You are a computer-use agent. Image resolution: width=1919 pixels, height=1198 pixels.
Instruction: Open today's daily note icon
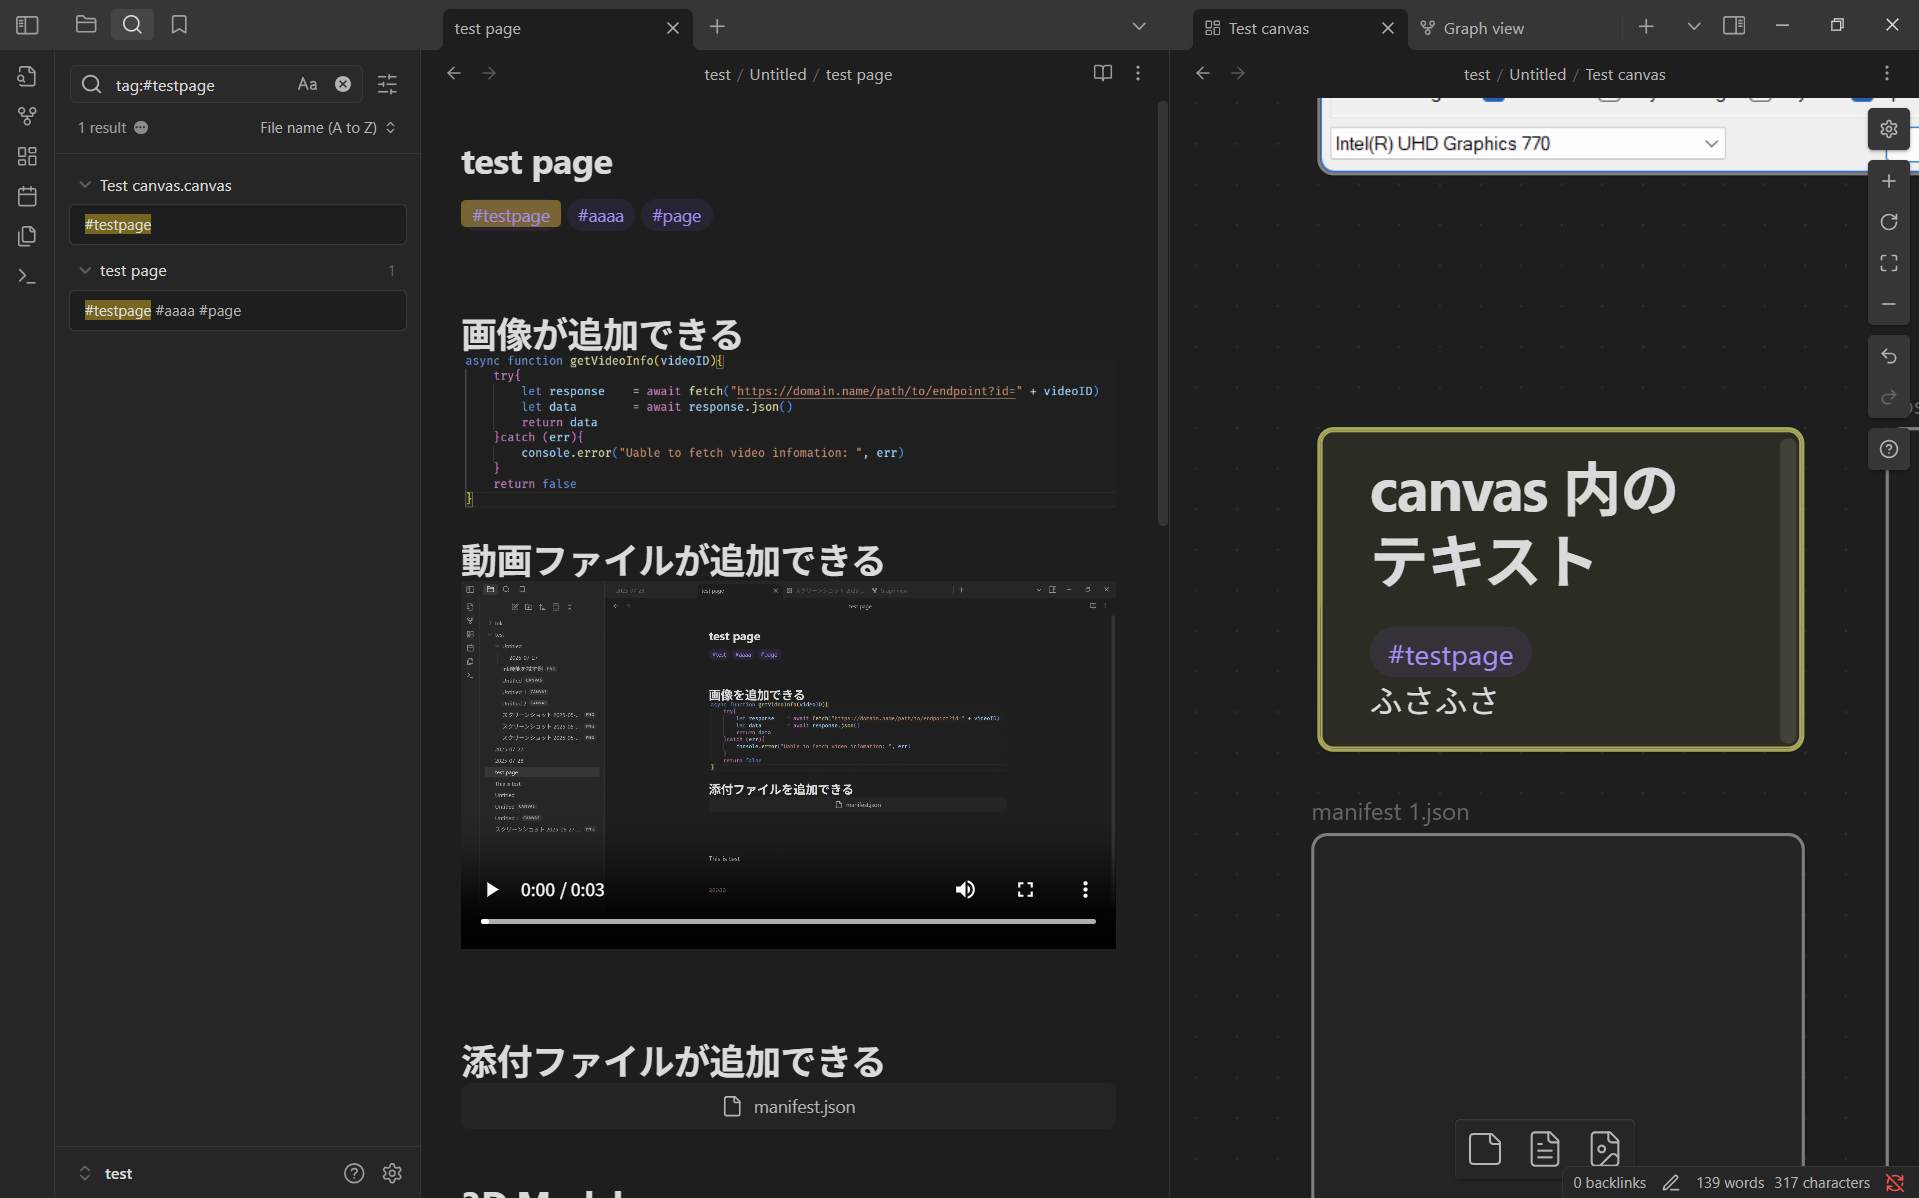point(27,196)
